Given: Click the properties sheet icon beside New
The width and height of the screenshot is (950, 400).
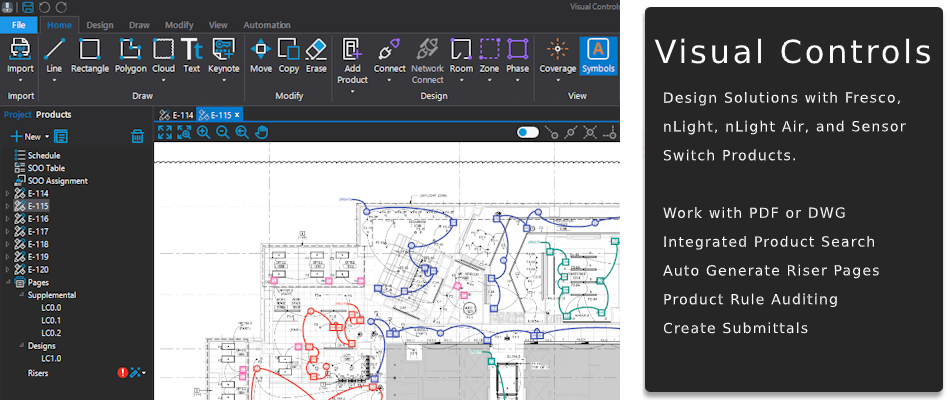Looking at the screenshot, I should click(x=61, y=136).
